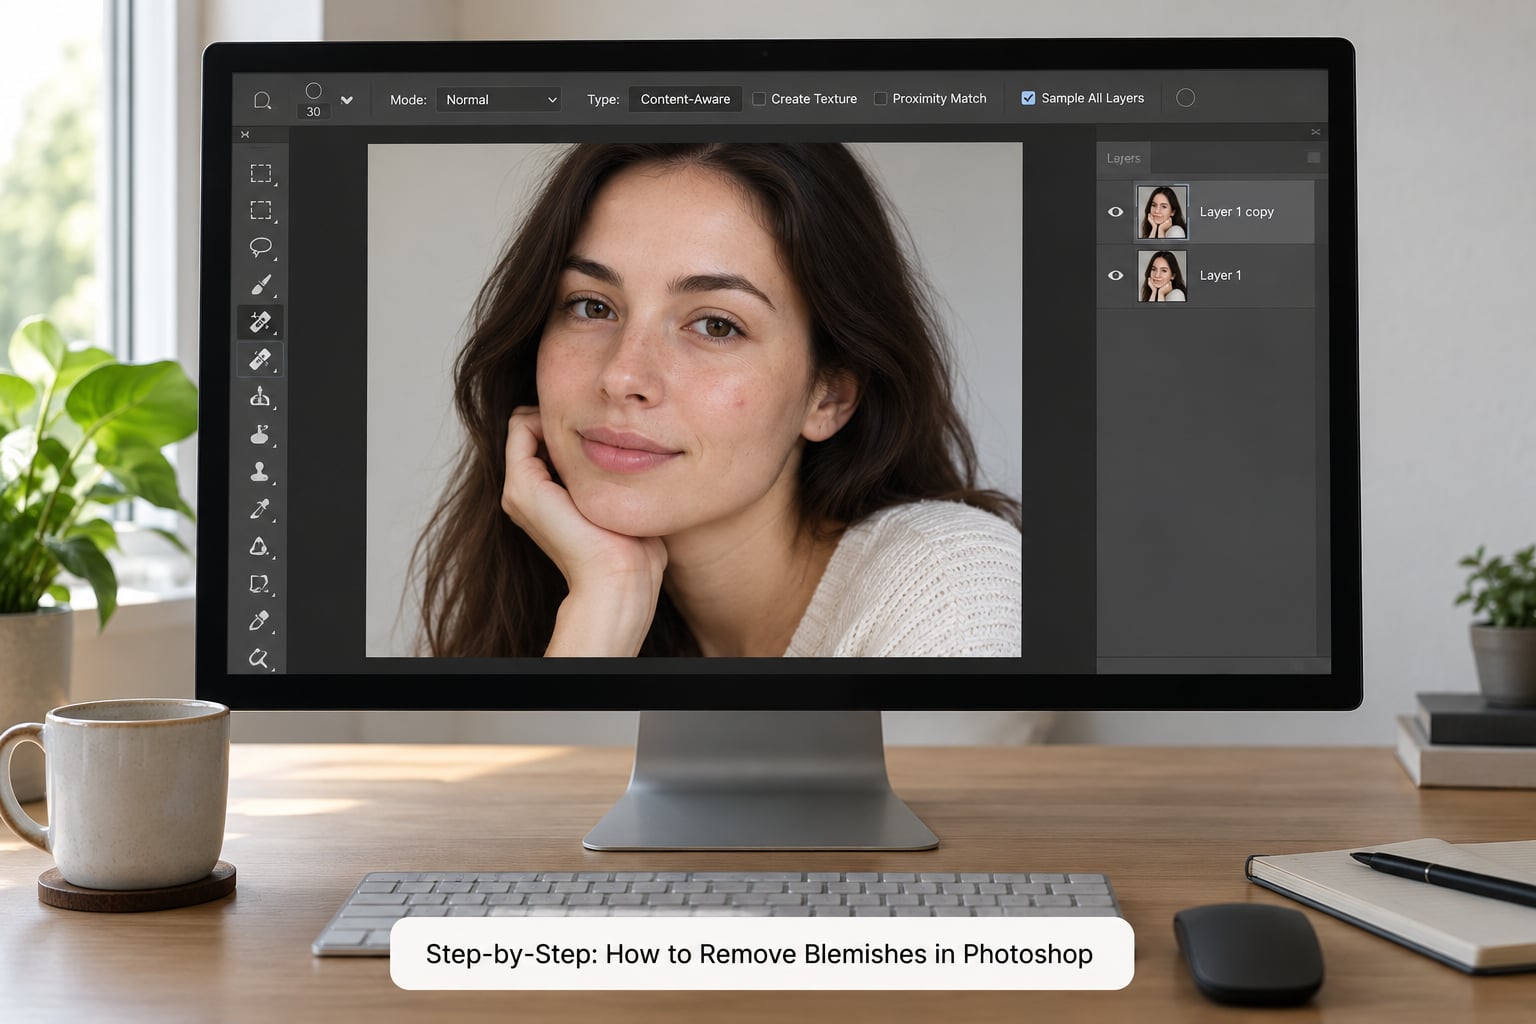1536x1024 pixels.
Task: Open the tool preset icon left of brush size
Action: [262, 100]
